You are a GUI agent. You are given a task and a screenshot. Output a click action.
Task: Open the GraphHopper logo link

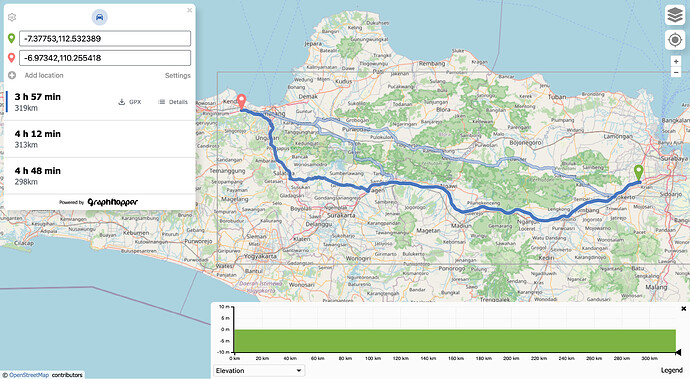coord(112,202)
